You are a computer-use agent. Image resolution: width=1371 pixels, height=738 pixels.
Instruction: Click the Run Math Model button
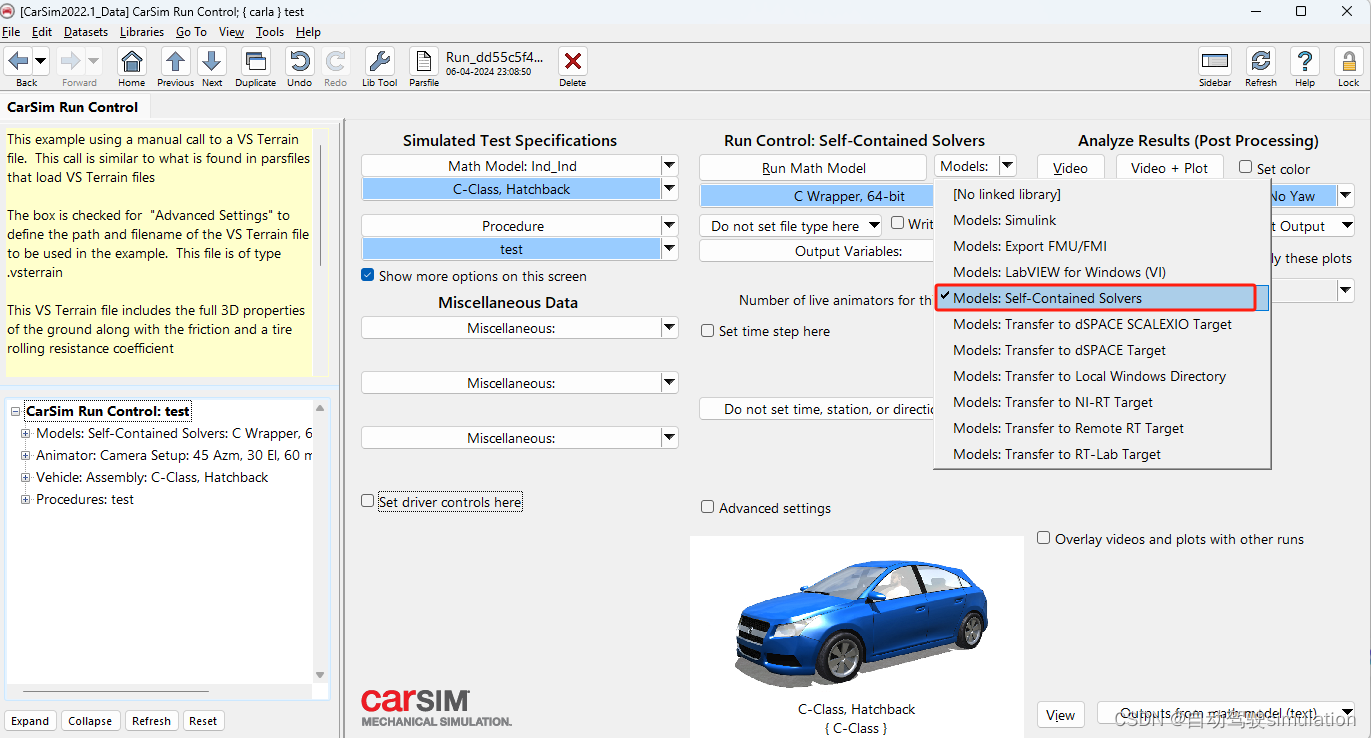[x=813, y=168]
